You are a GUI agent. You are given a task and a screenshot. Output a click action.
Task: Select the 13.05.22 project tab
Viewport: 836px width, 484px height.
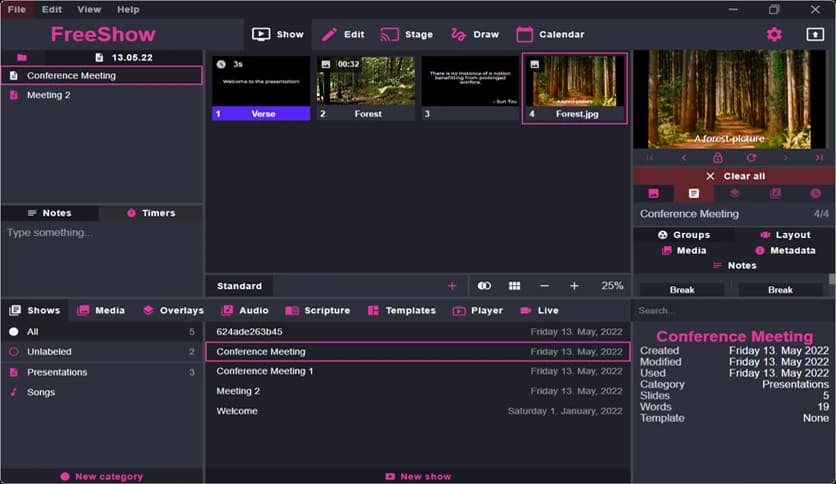click(124, 58)
